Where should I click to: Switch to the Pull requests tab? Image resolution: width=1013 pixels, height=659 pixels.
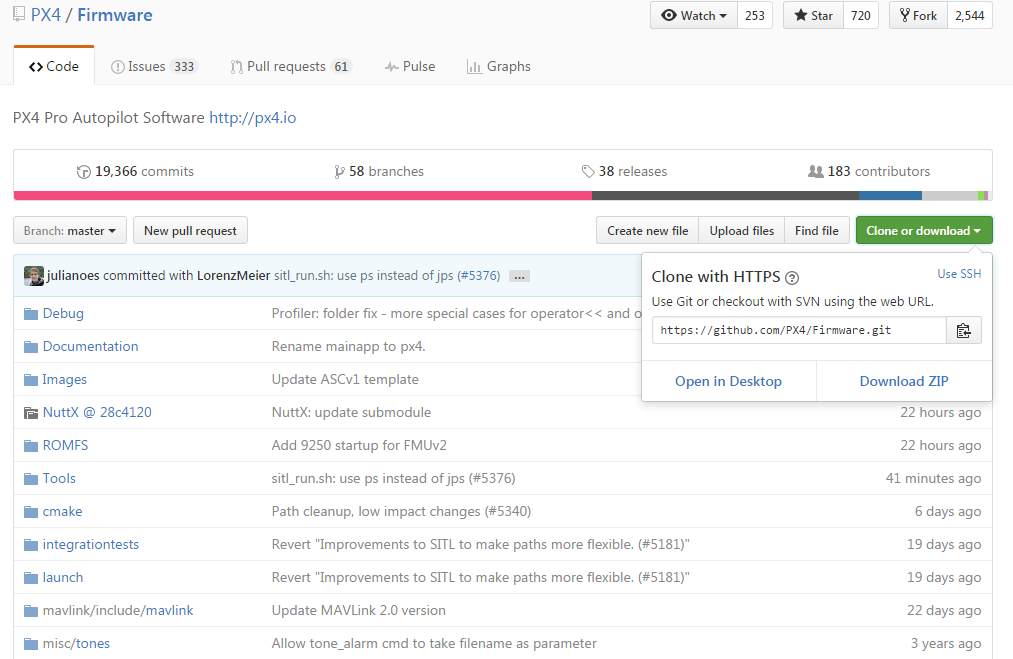click(x=291, y=67)
